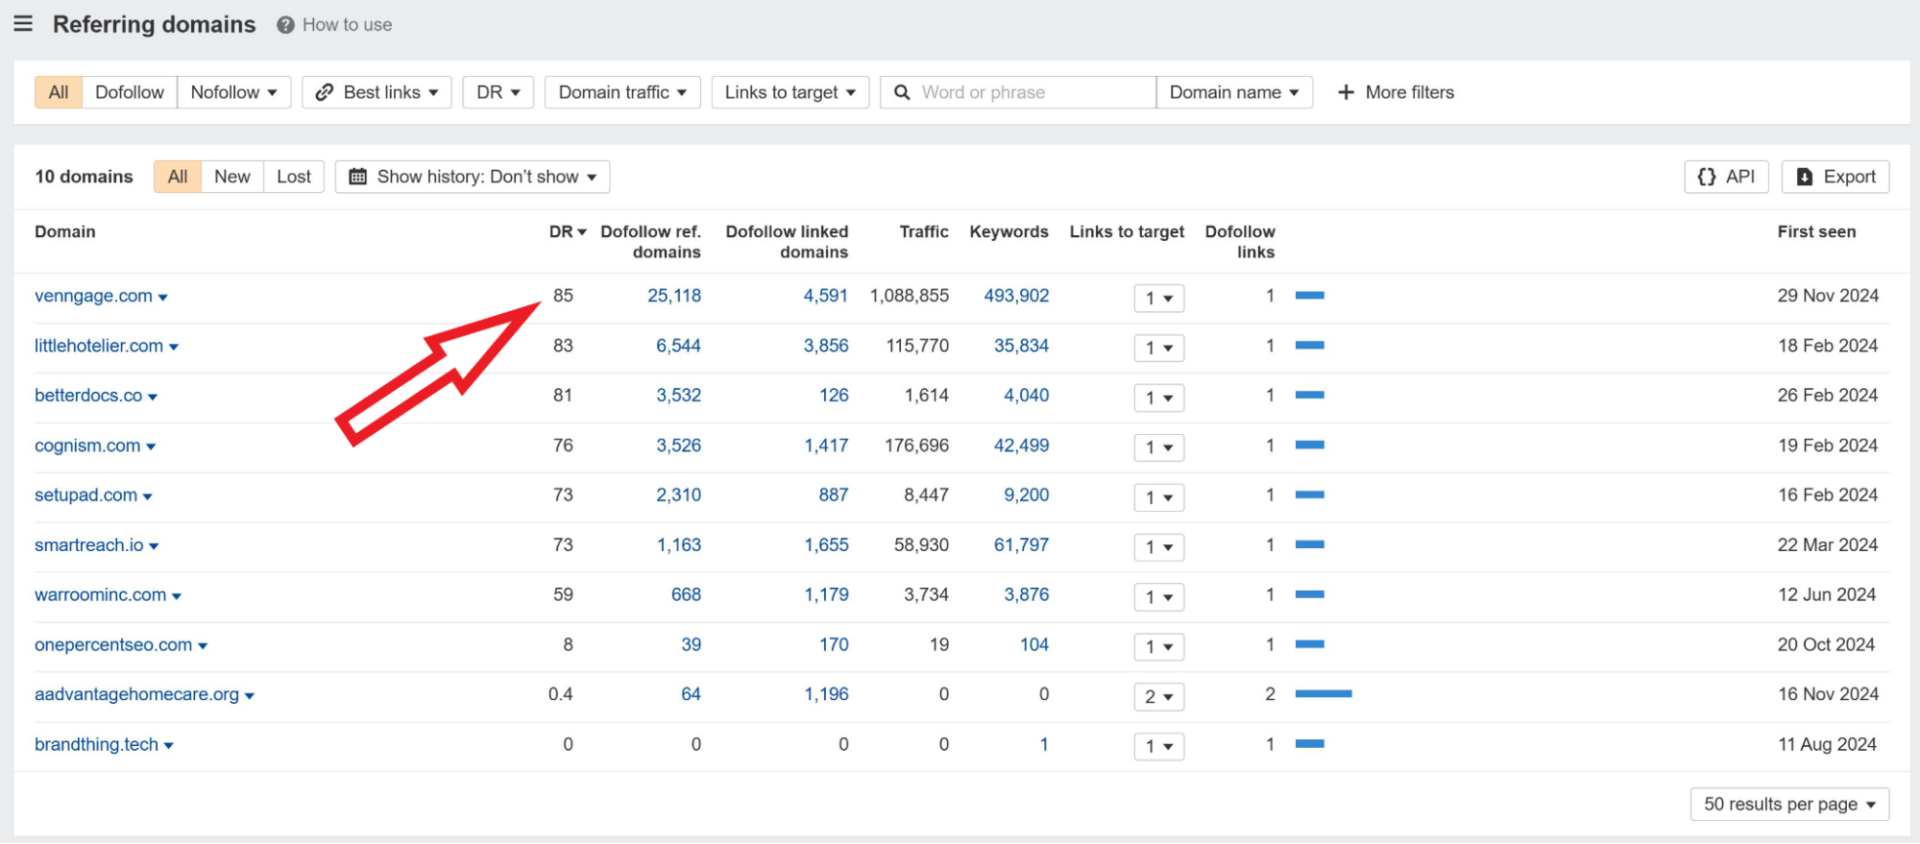The width and height of the screenshot is (1920, 844).
Task: Open the aadvantagehomecare.org domain link
Action: pyautogui.click(x=137, y=694)
